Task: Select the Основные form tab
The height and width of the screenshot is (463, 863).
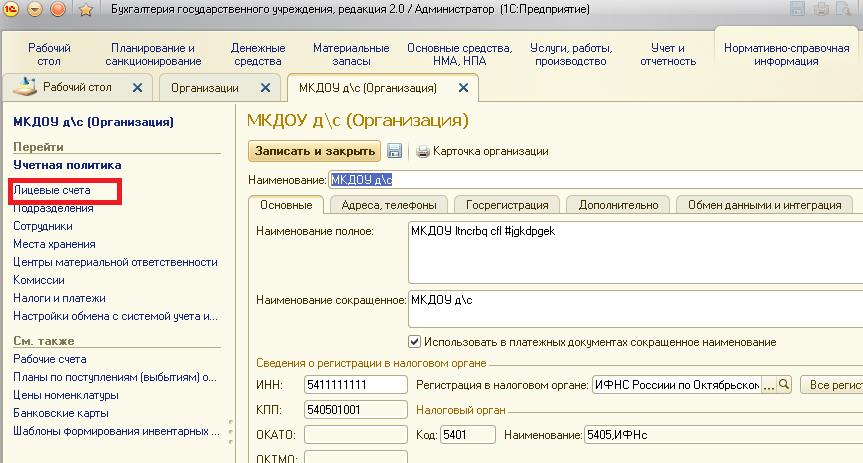Action: click(286, 205)
